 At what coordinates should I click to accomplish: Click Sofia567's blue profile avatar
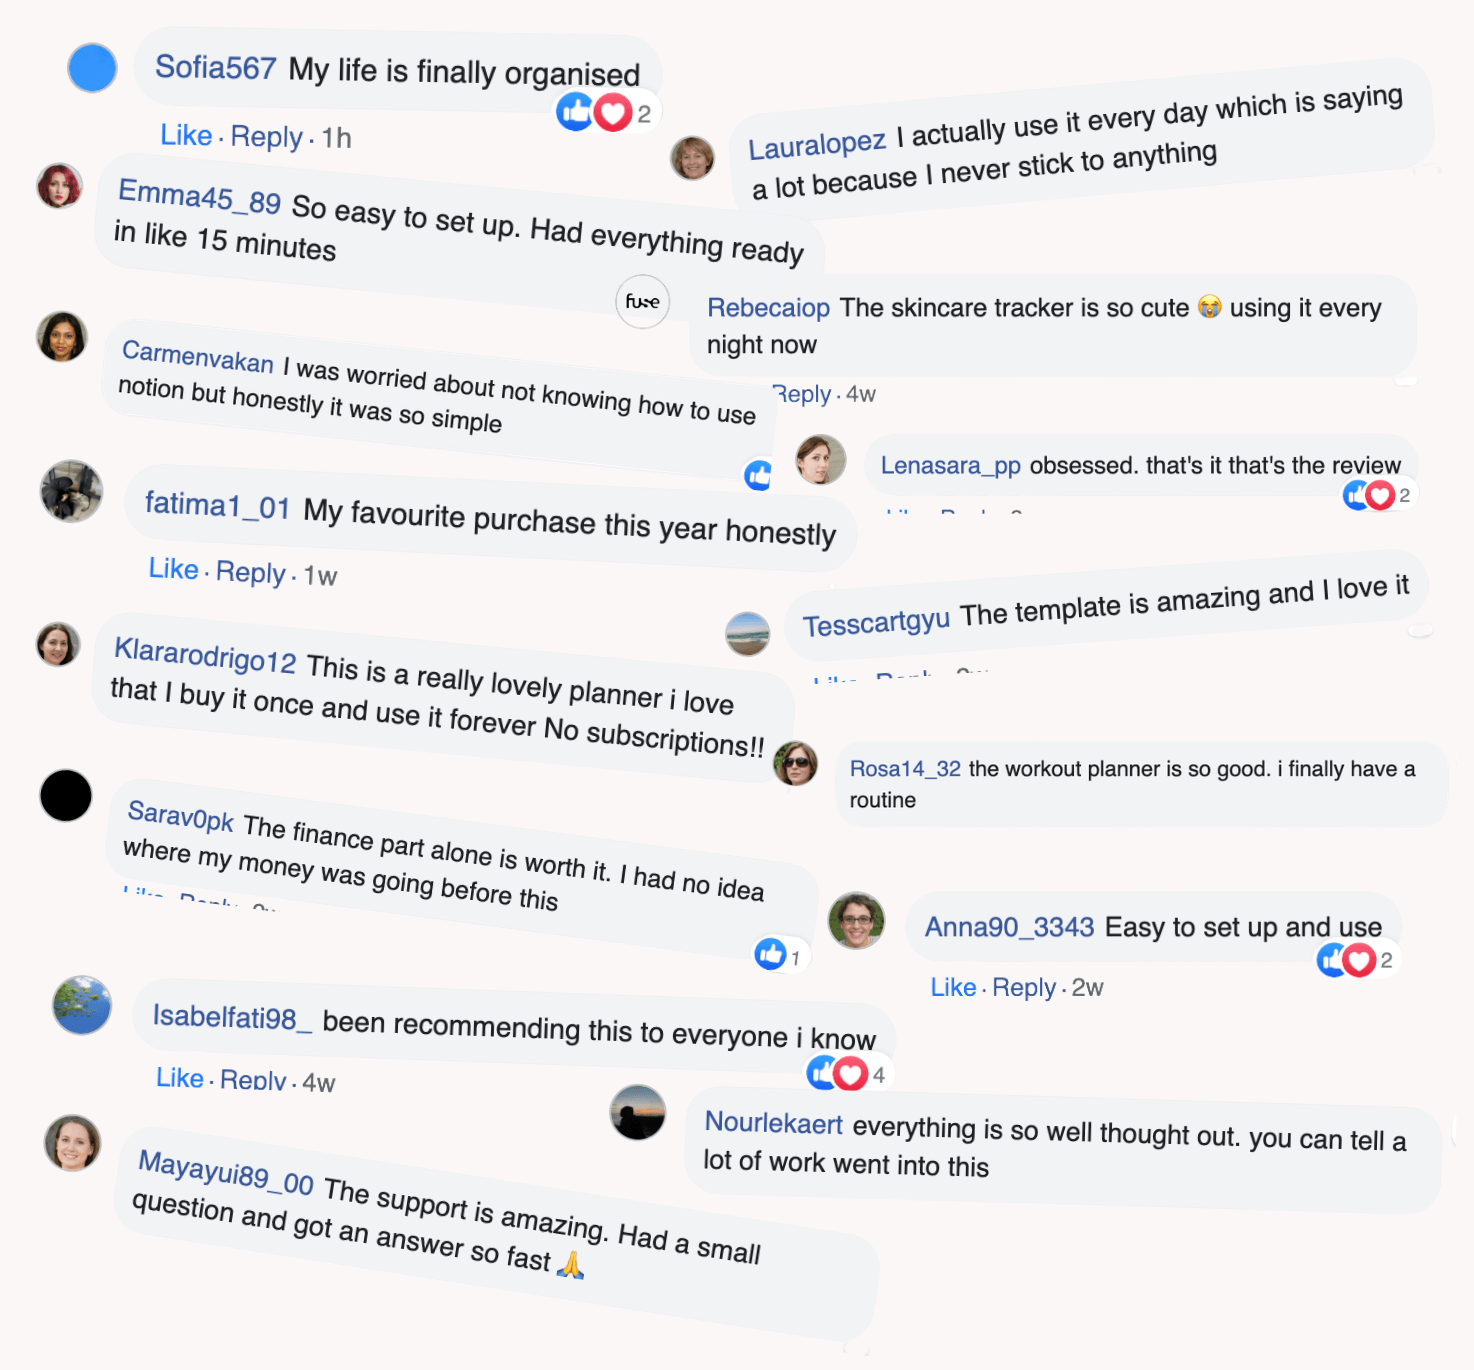[x=92, y=68]
